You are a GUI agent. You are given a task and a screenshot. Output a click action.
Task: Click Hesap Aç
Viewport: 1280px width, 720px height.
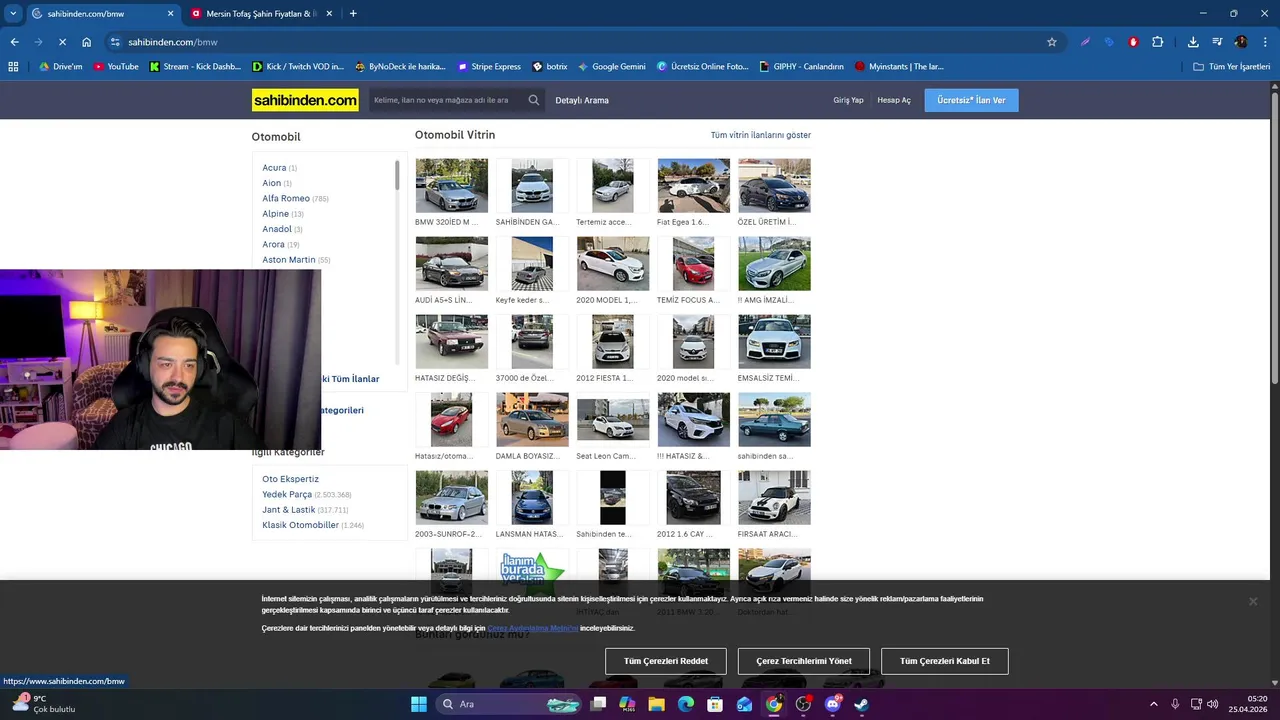point(894,100)
